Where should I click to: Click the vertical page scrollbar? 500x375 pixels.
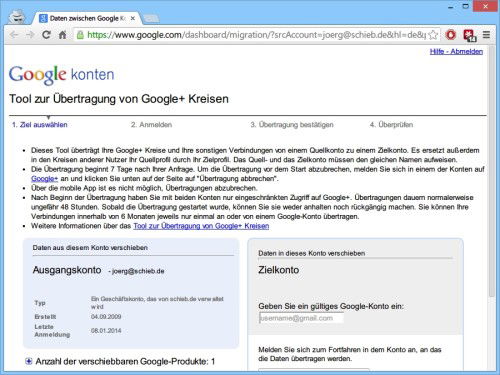[492, 173]
